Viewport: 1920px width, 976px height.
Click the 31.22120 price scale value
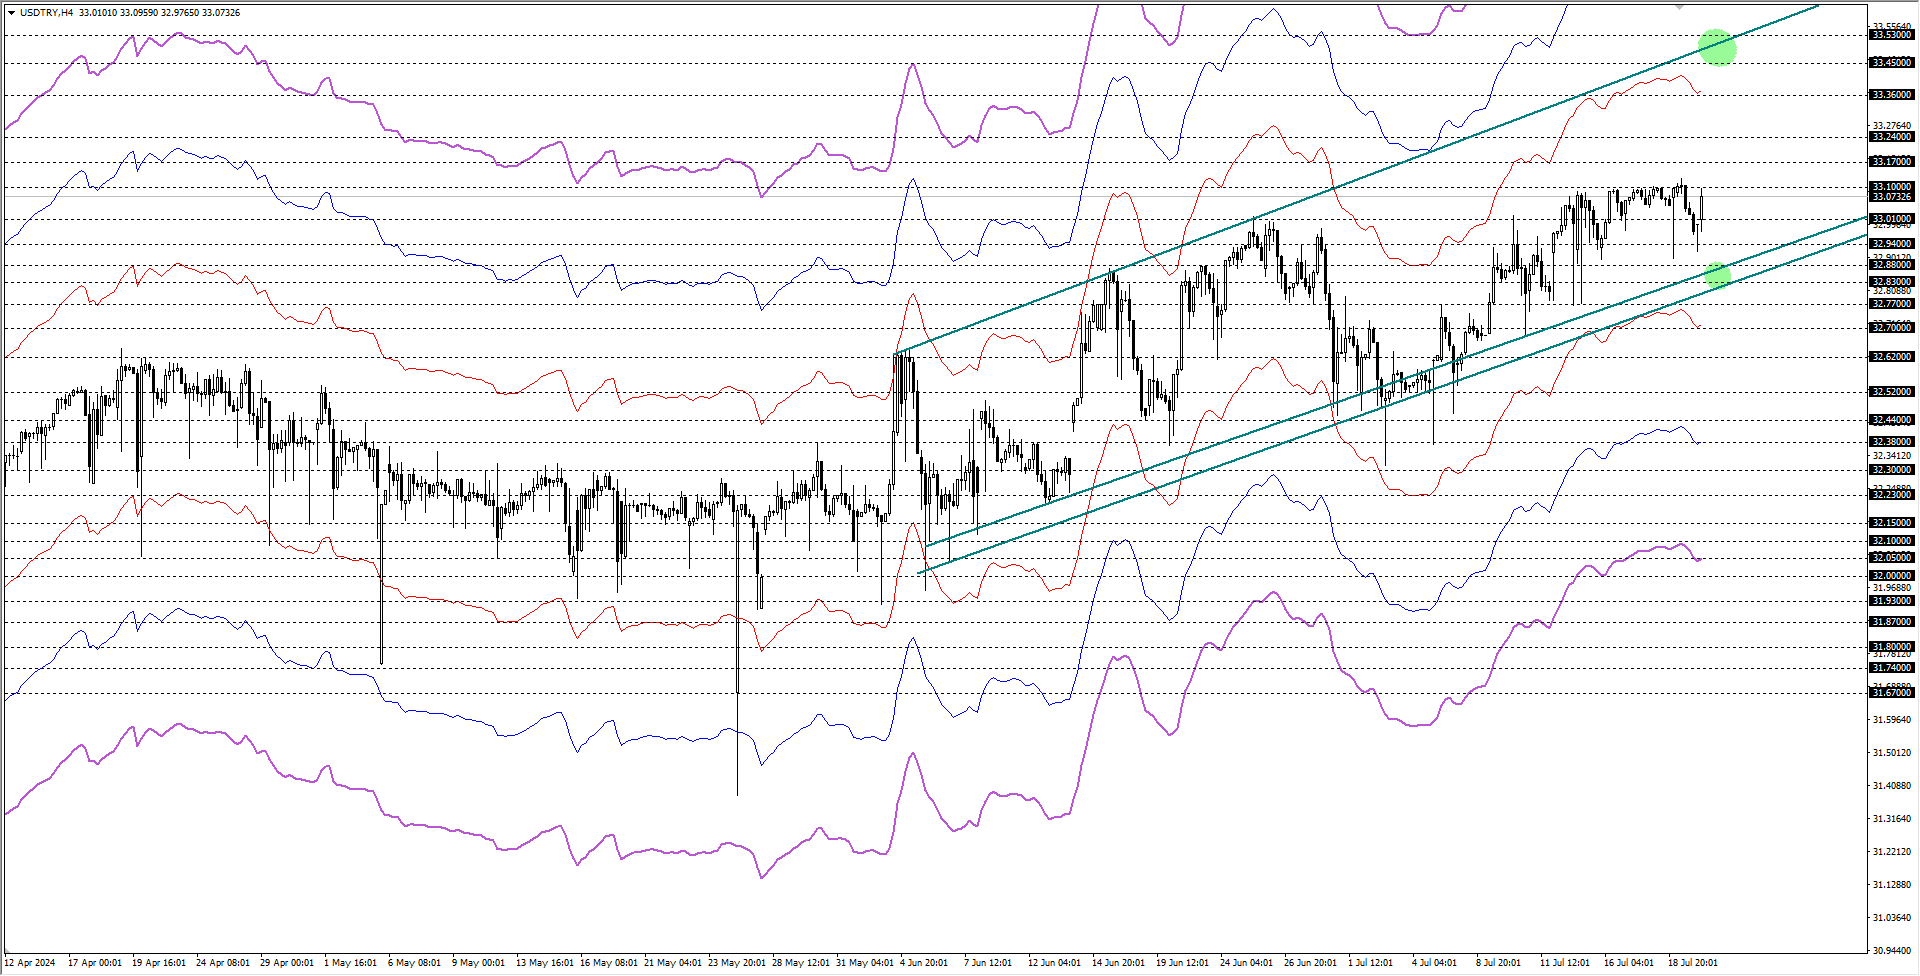coord(1892,852)
